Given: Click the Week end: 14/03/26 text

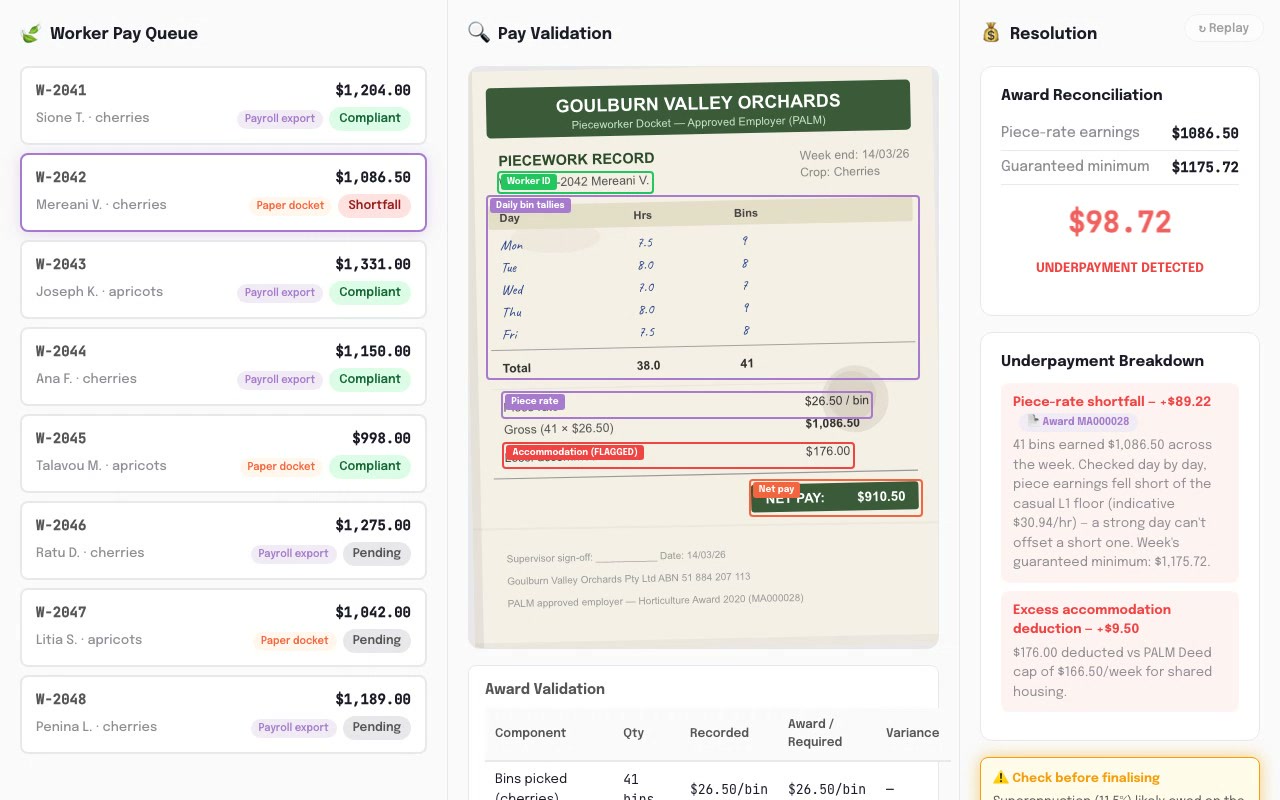Looking at the screenshot, I should (854, 155).
